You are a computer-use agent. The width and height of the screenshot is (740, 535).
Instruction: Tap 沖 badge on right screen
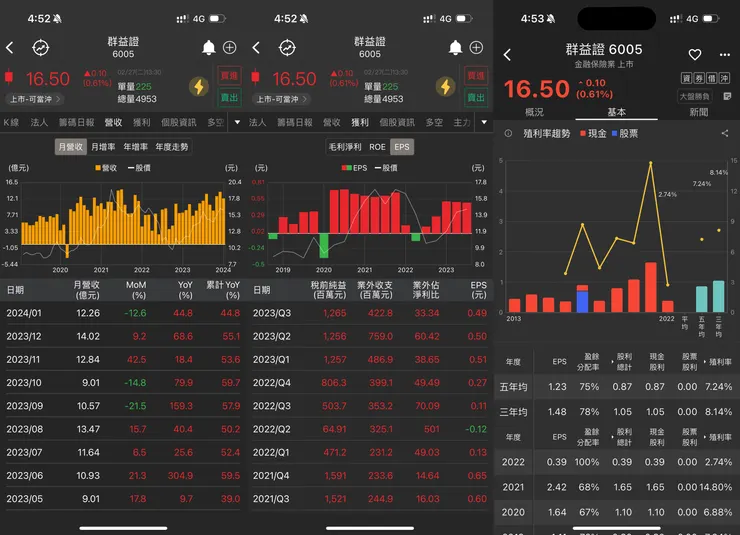pos(724,78)
